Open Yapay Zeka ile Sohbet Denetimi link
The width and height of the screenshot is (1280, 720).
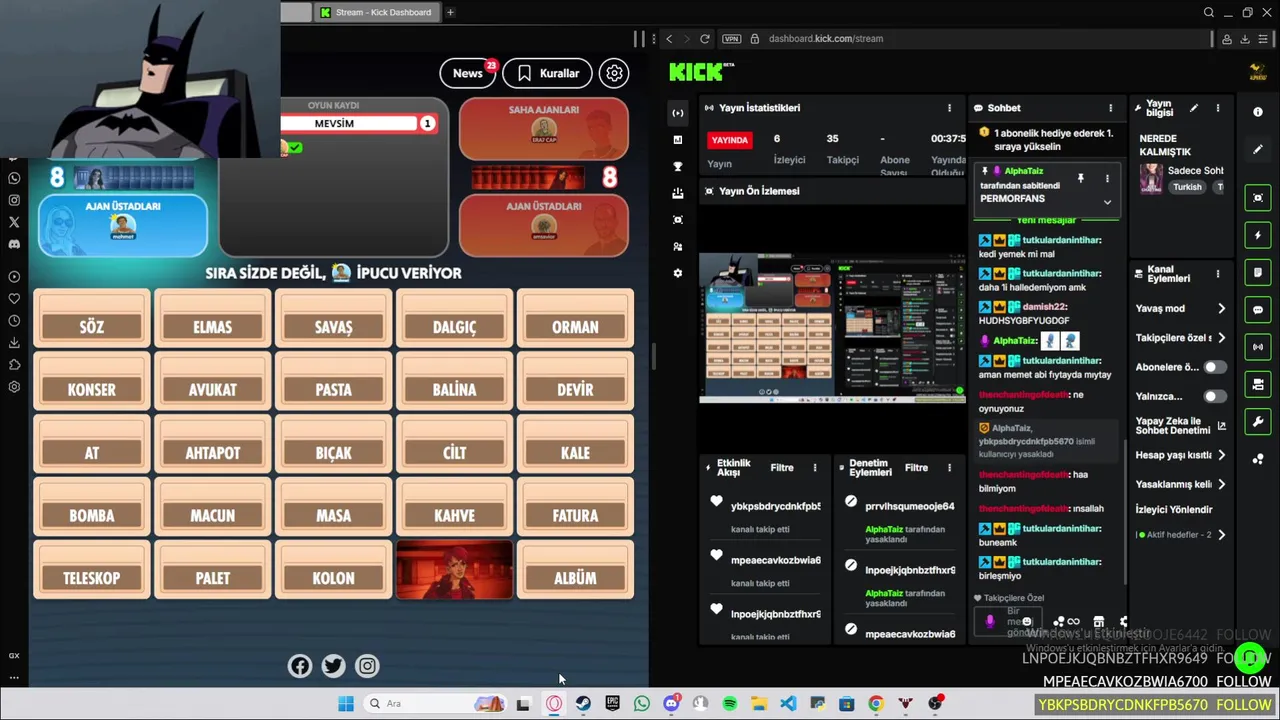[x=1181, y=425]
